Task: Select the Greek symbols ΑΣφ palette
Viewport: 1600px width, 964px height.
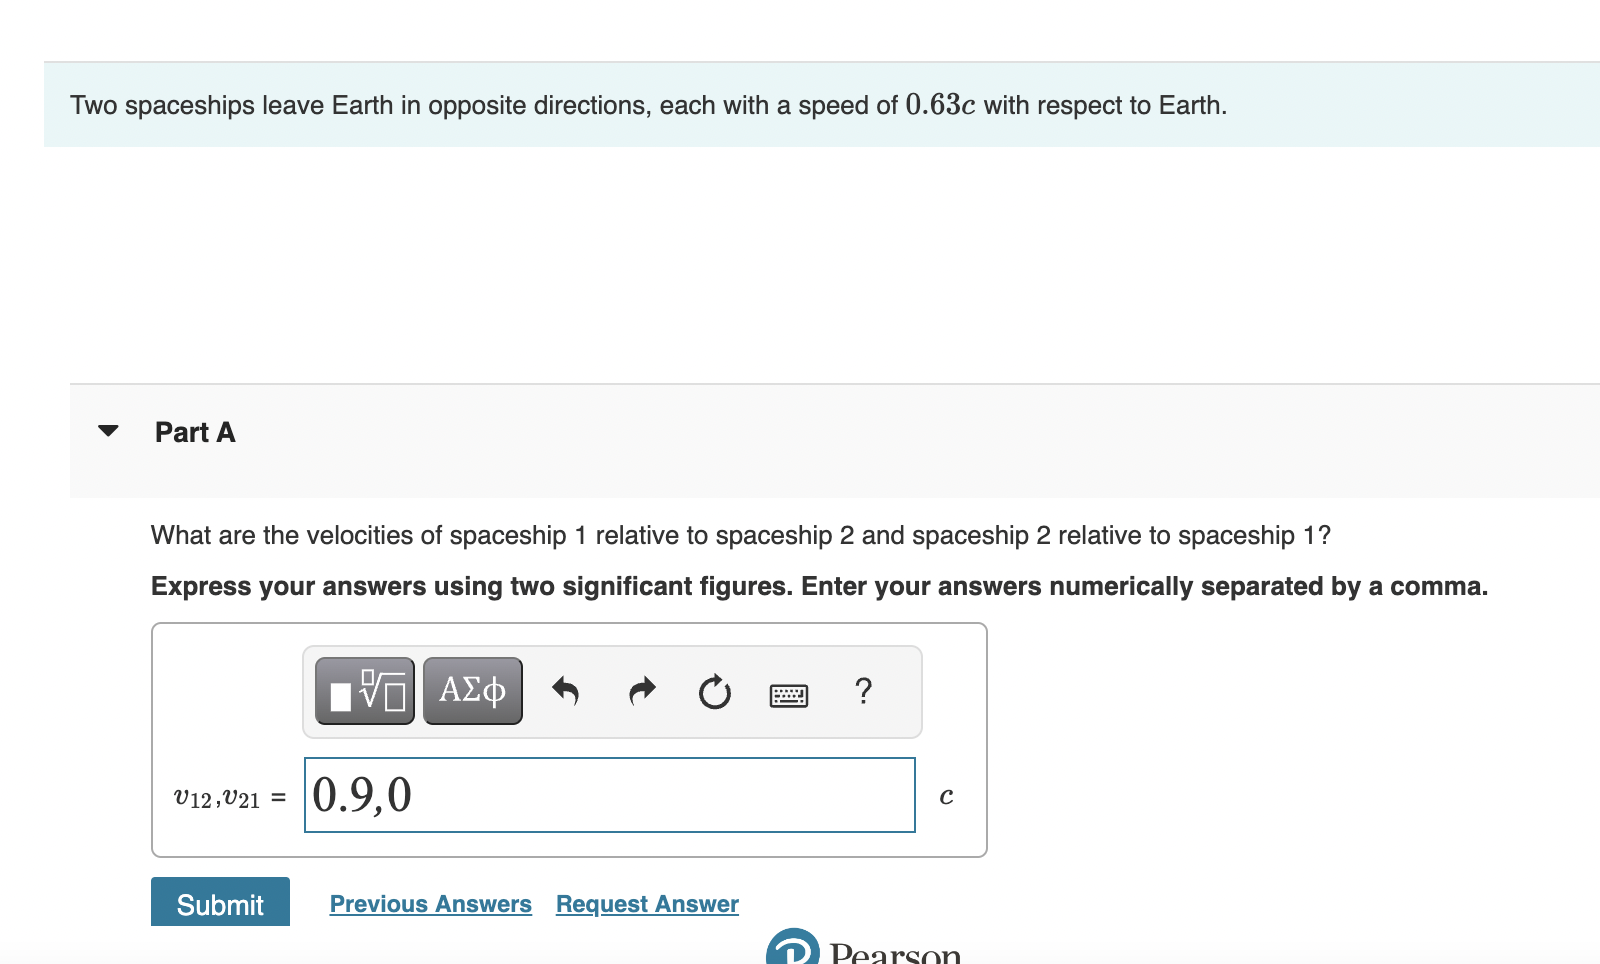Action: [471, 689]
